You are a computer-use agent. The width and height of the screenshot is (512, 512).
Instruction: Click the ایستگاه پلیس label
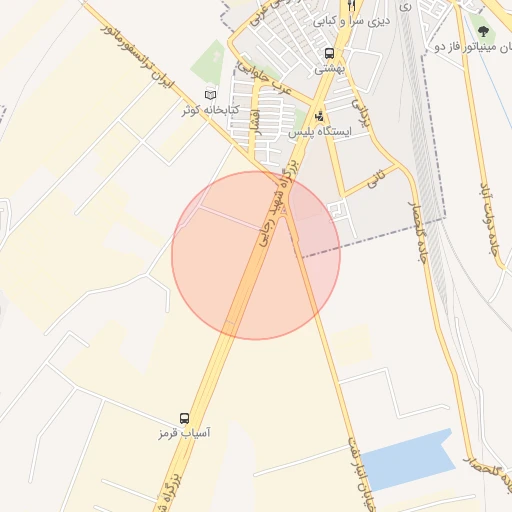(320, 132)
